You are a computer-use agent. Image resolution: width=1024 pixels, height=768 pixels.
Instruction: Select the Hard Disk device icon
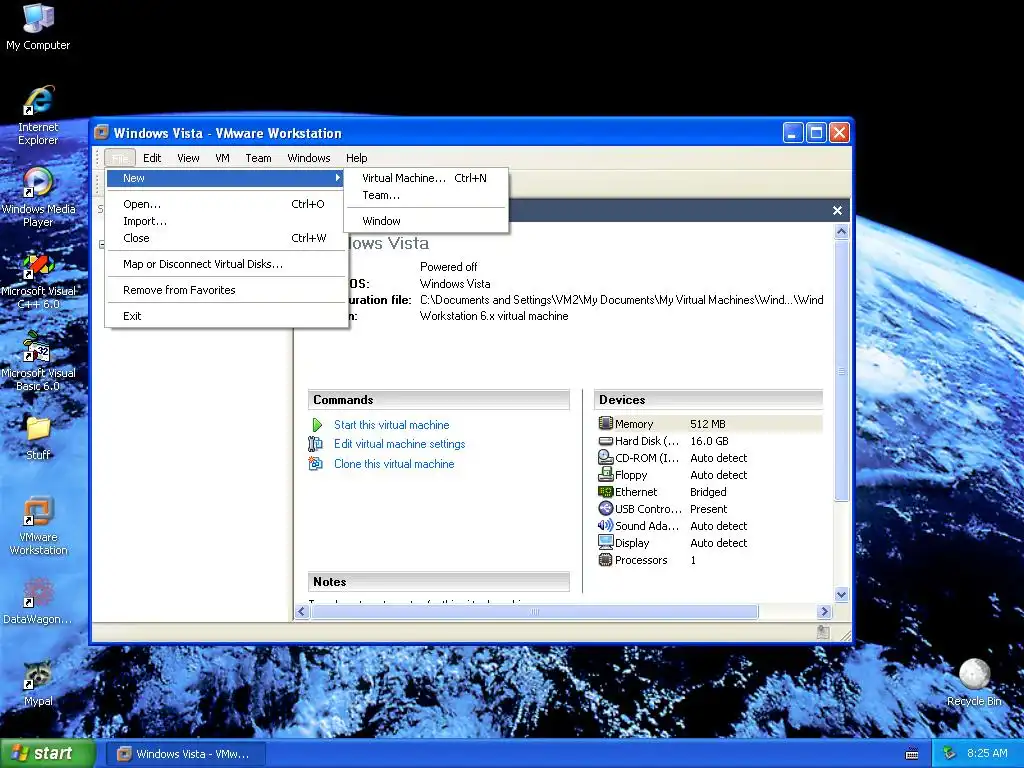coord(605,441)
